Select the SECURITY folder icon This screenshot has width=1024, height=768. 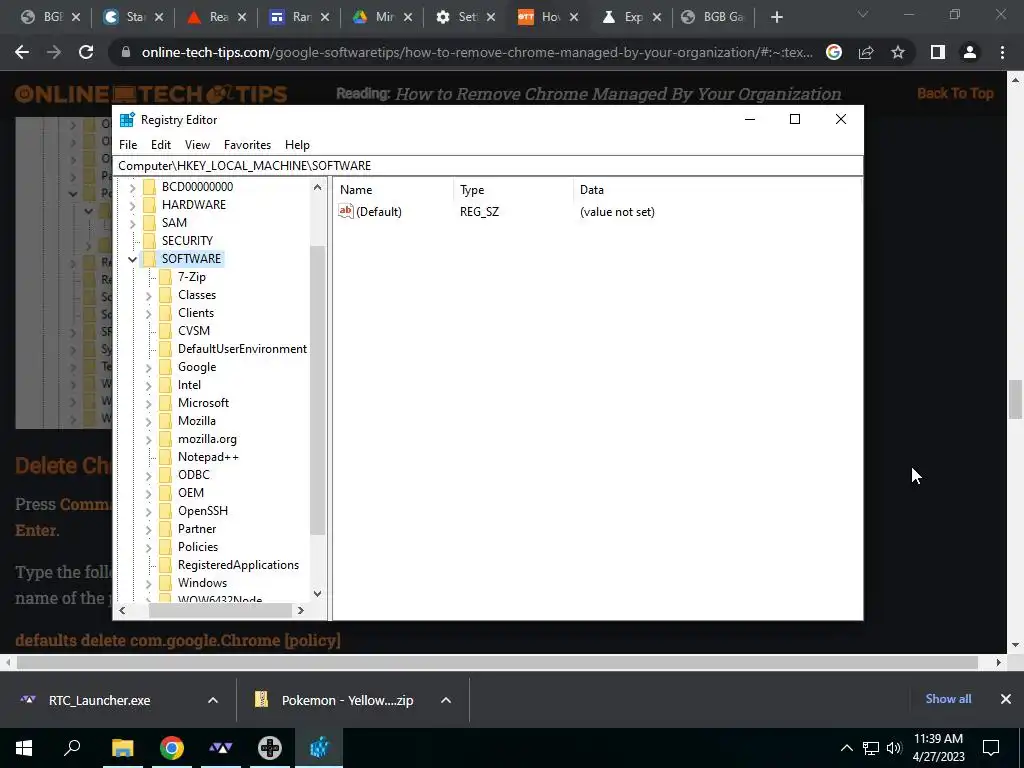(150, 241)
